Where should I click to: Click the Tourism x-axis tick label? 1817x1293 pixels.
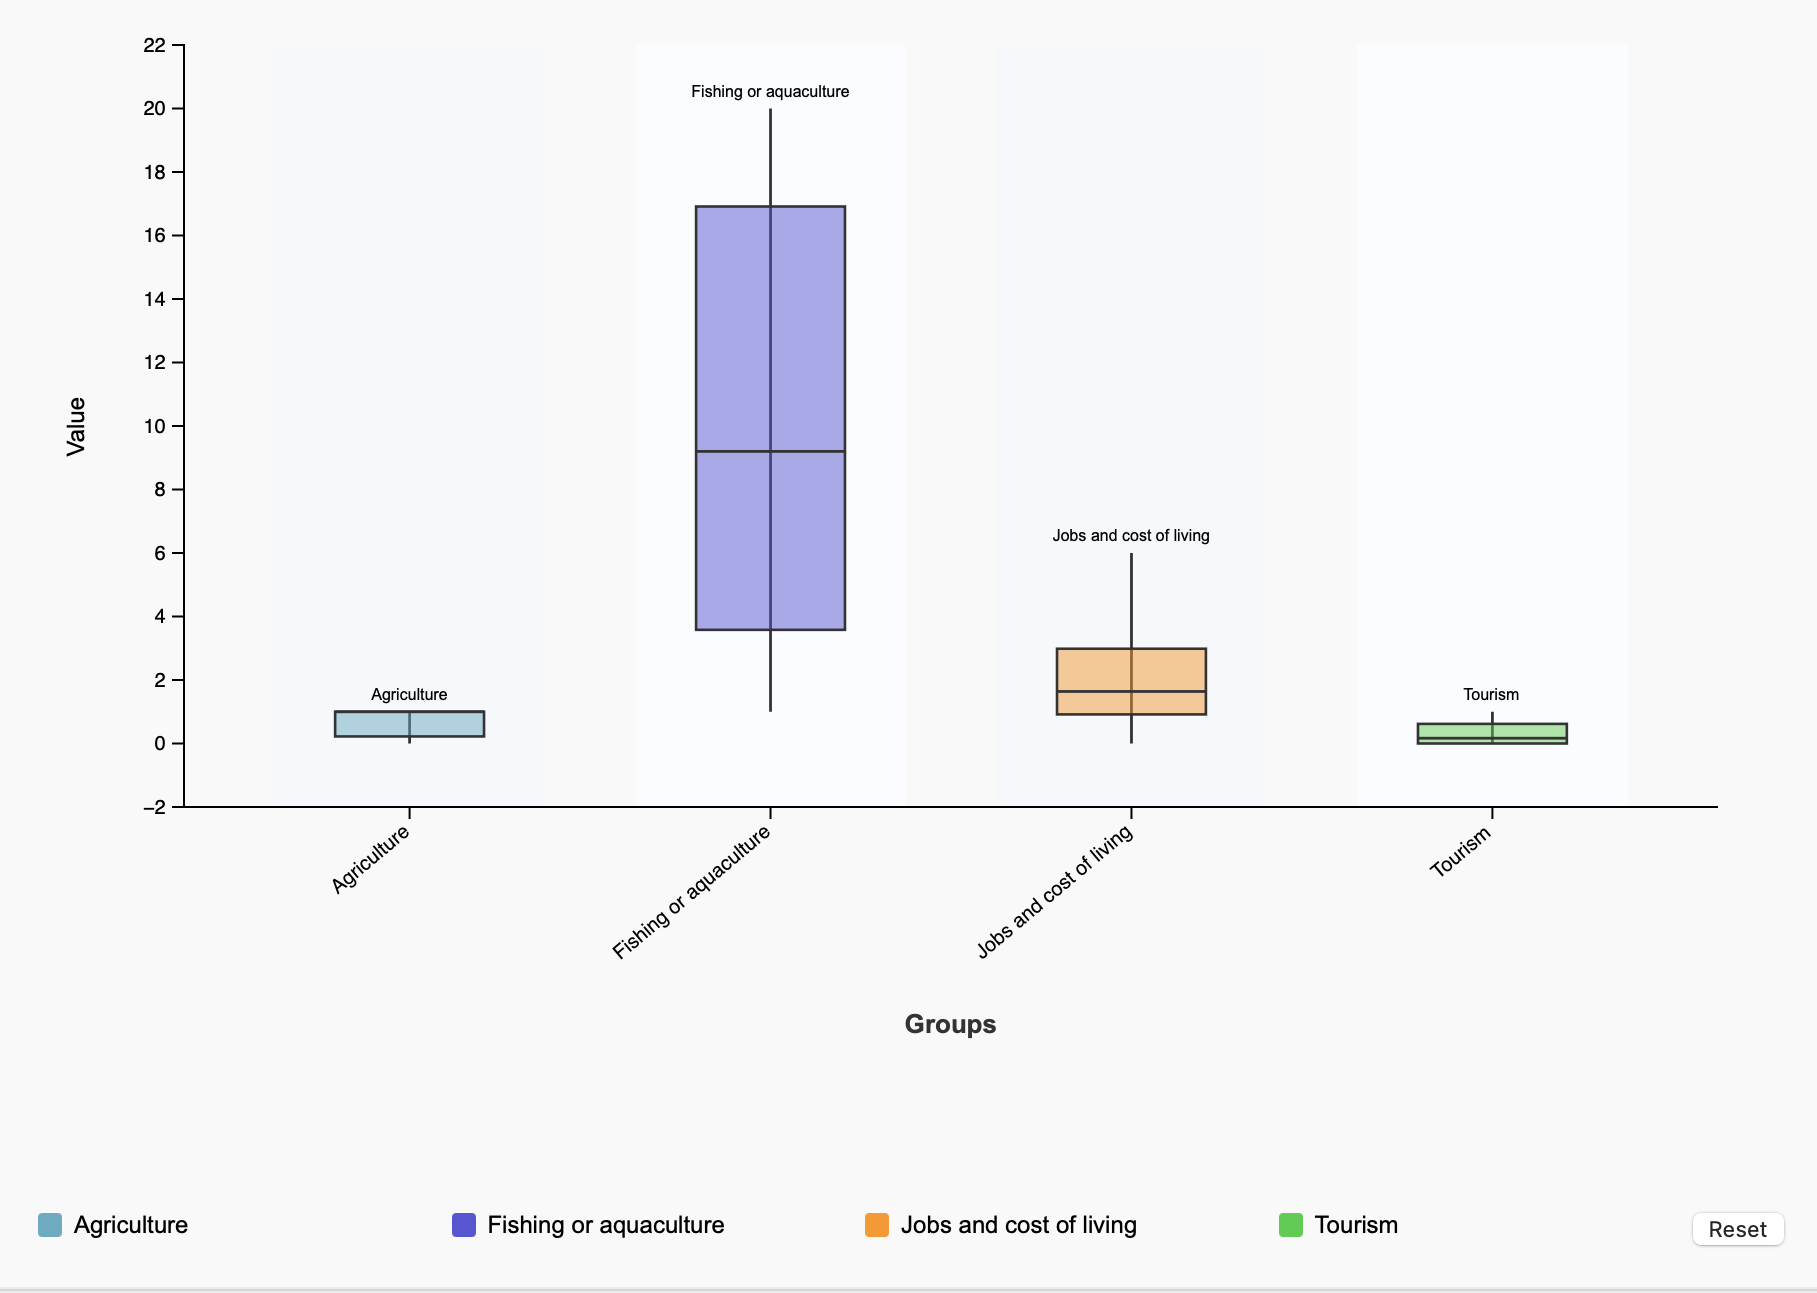1460,852
